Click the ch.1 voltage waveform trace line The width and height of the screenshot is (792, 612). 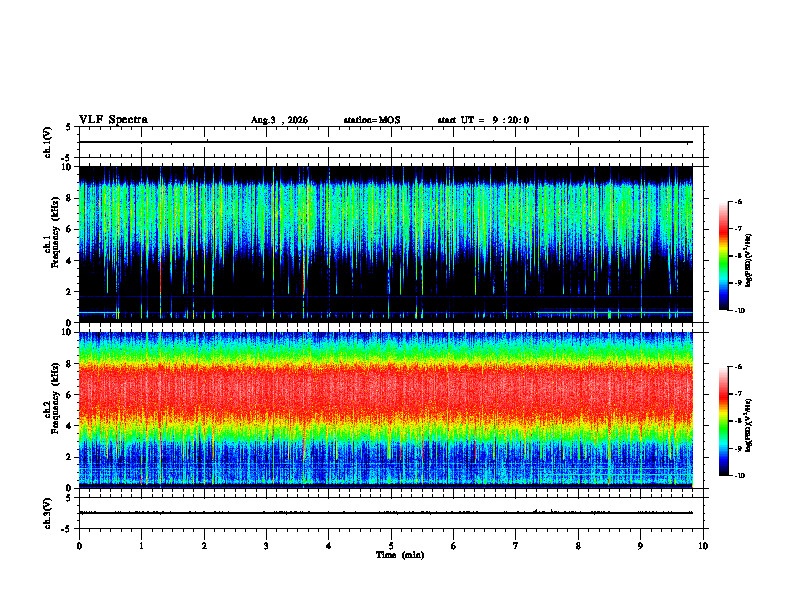386,142
